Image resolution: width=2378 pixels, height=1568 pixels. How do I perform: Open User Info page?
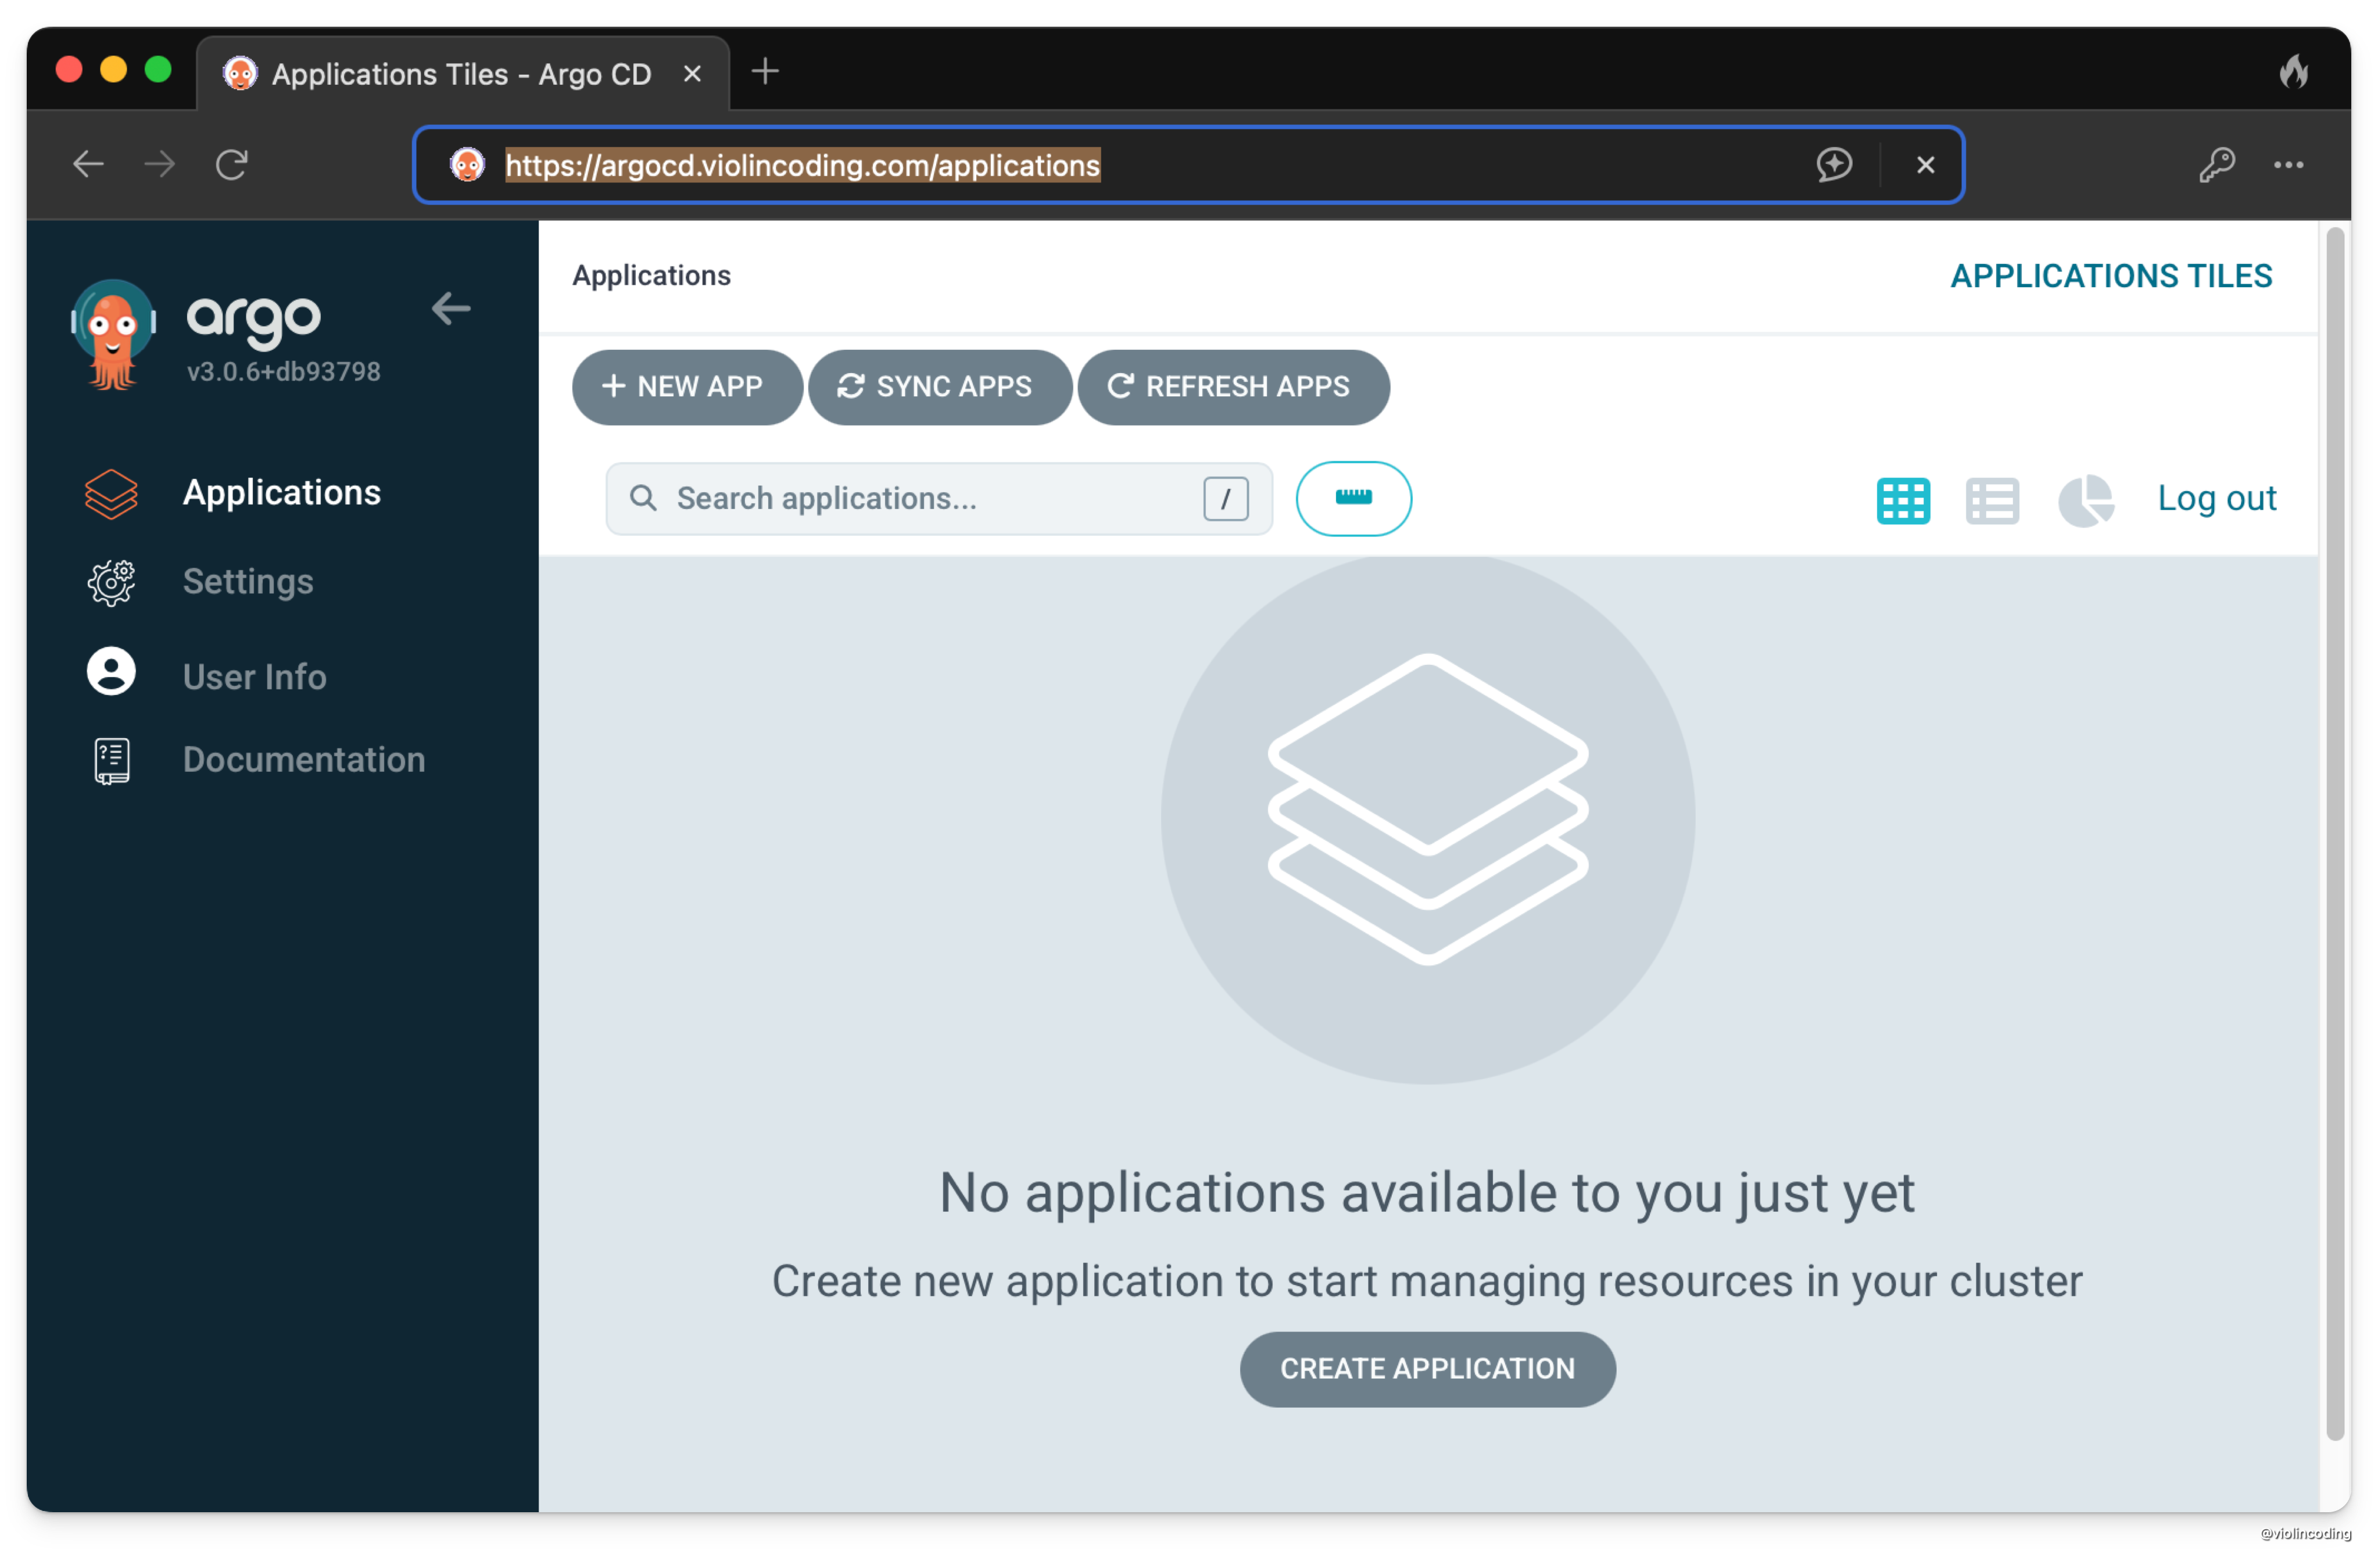pyautogui.click(x=254, y=677)
